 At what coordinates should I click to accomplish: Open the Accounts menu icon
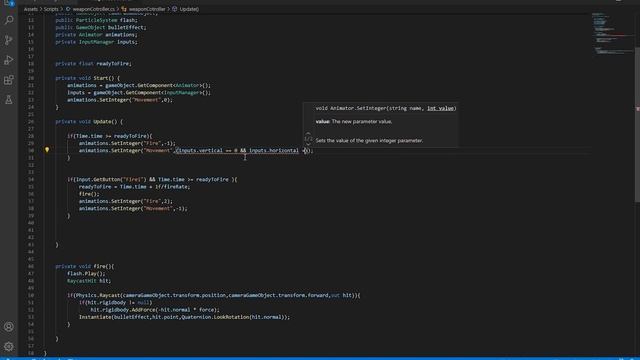tap(9, 327)
